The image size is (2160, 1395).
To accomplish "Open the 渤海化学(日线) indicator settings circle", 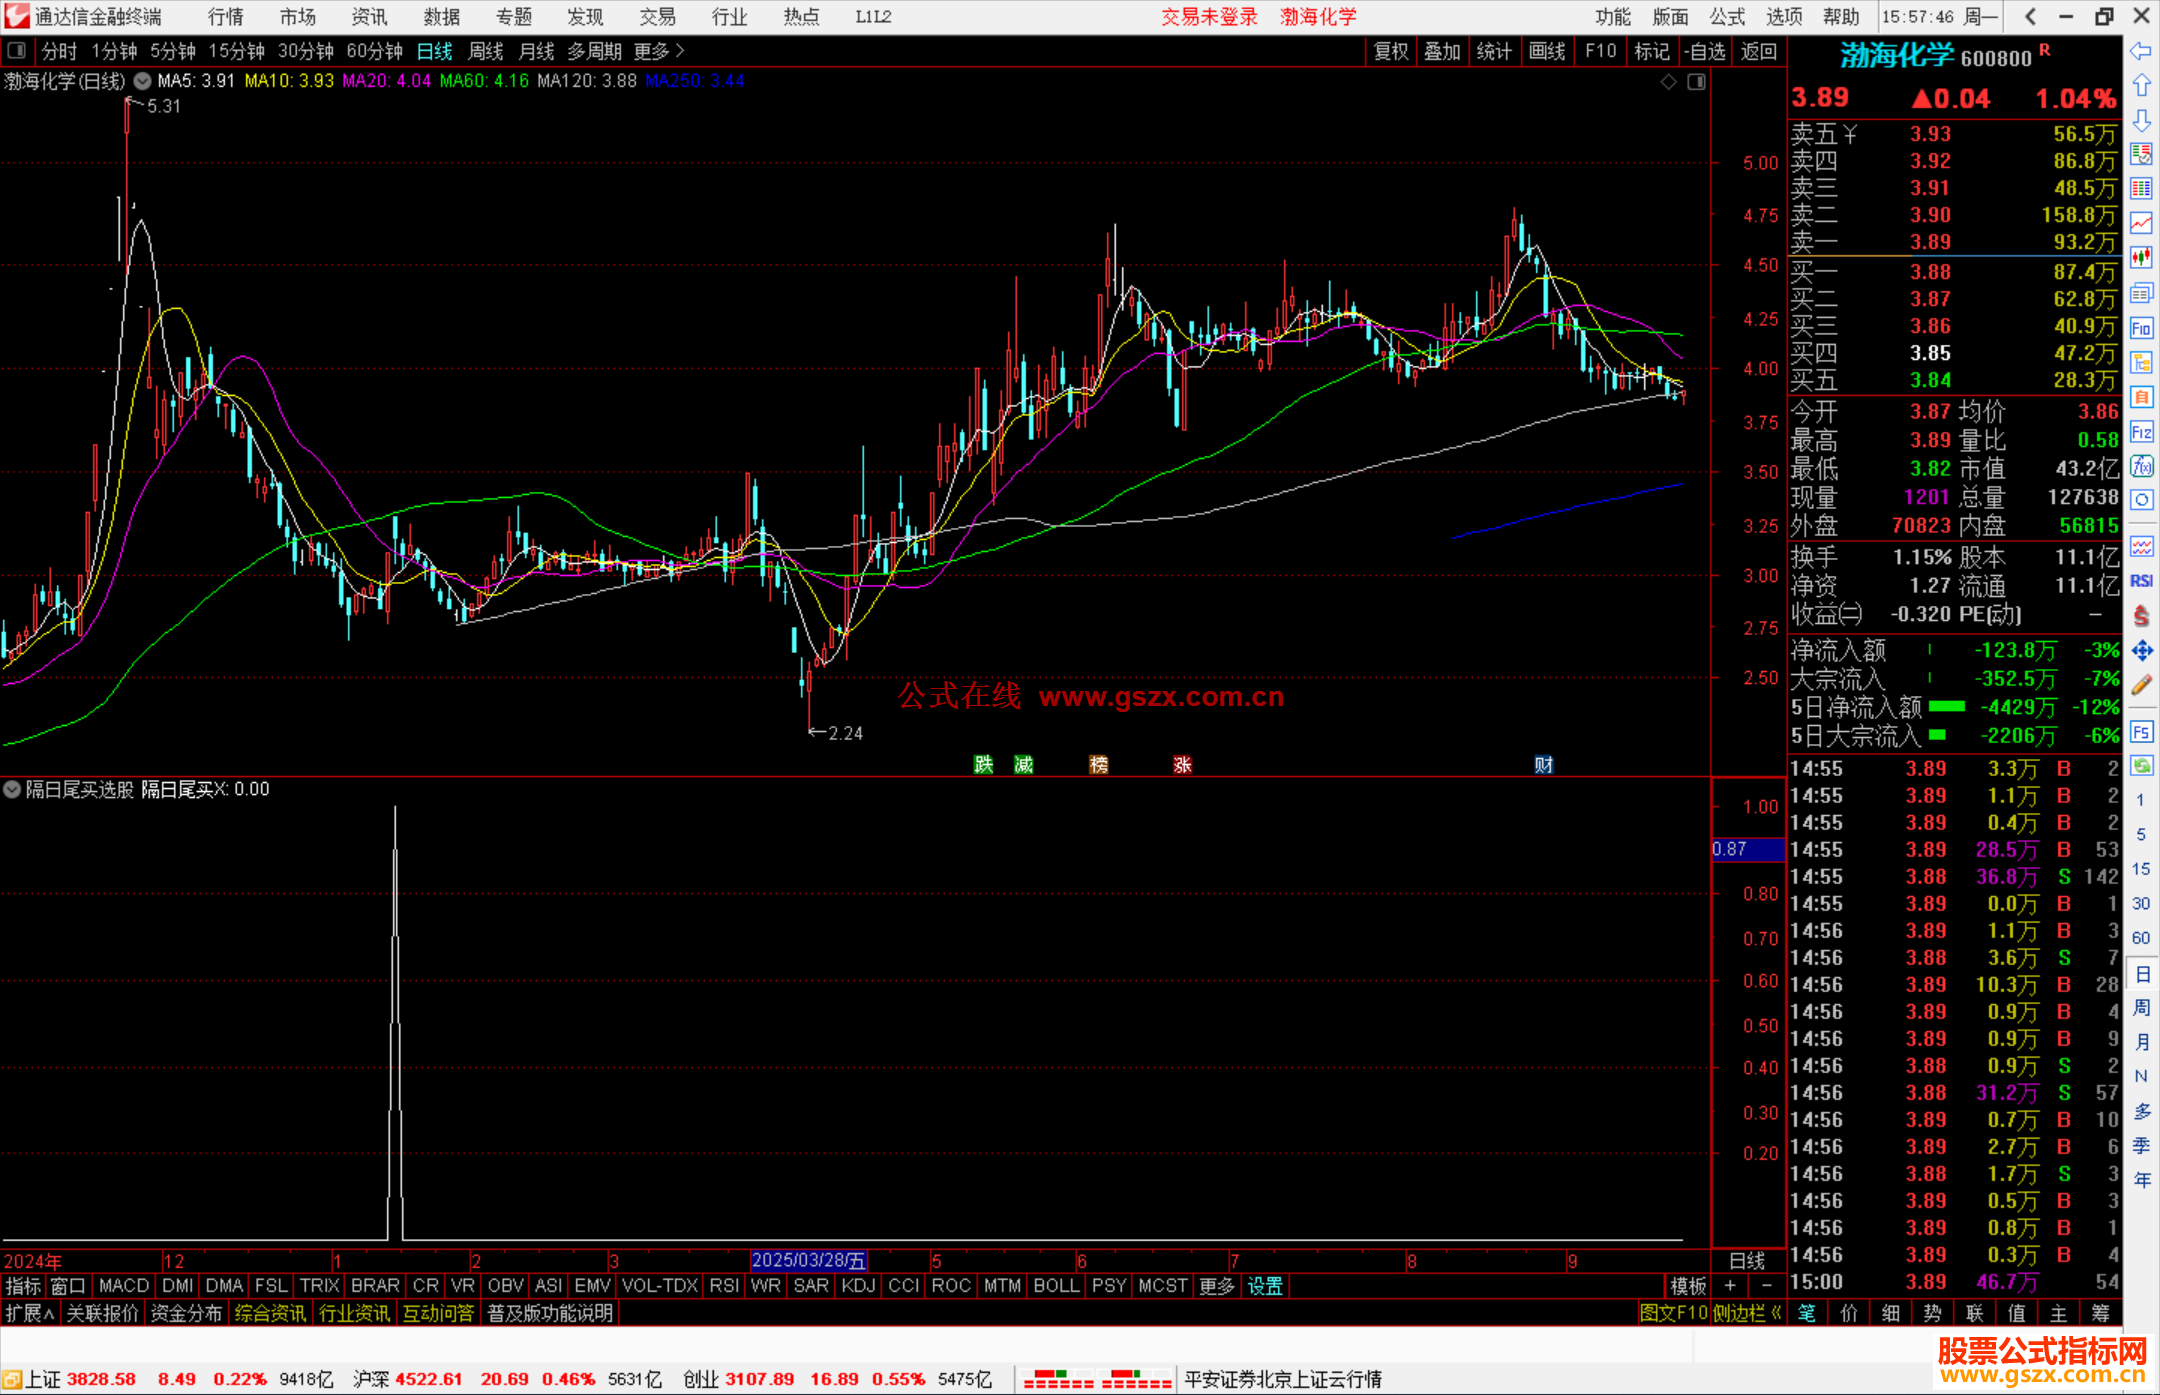I will [x=143, y=81].
